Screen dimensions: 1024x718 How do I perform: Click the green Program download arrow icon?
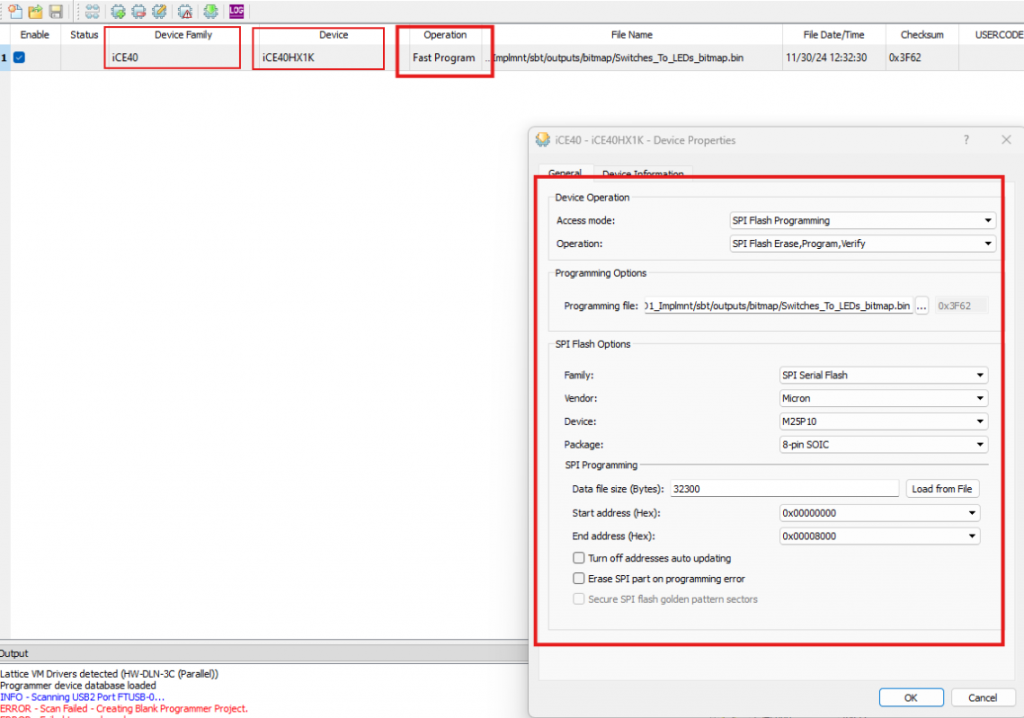tap(211, 12)
